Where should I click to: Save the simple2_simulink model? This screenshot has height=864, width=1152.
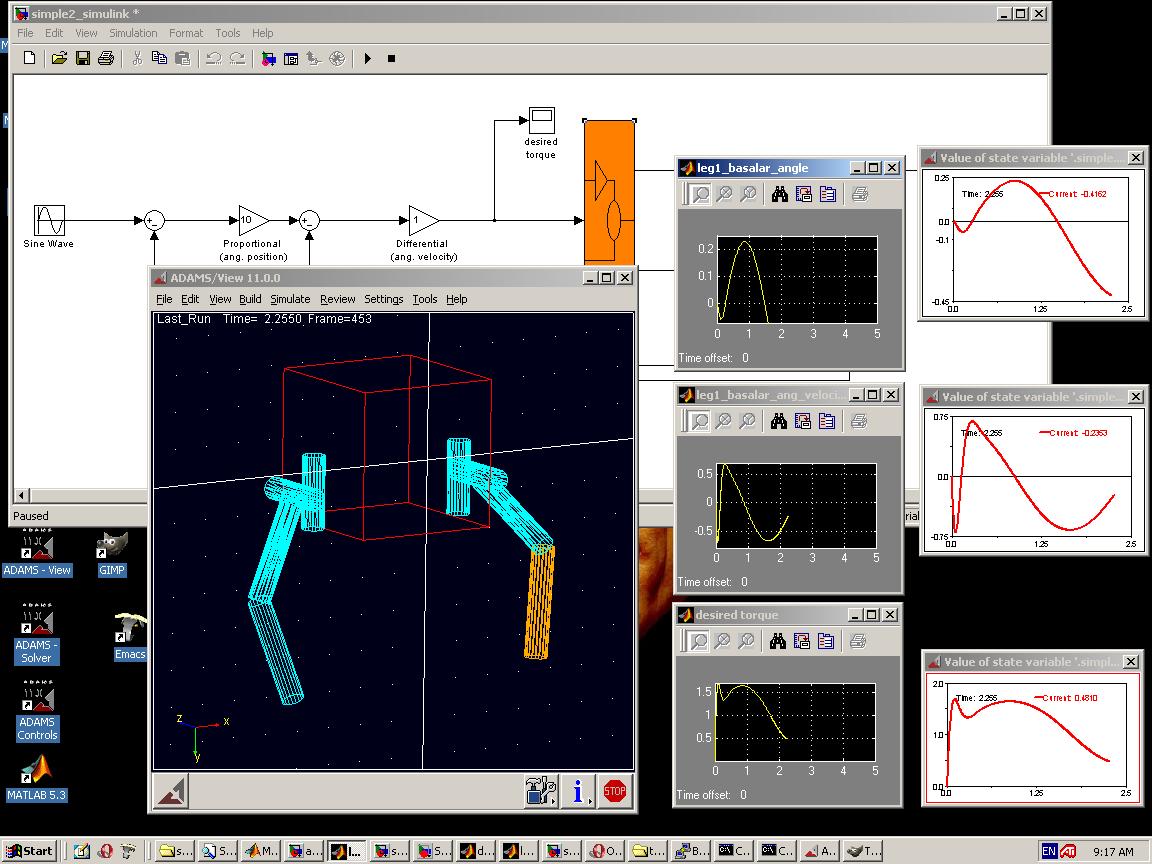click(x=83, y=58)
